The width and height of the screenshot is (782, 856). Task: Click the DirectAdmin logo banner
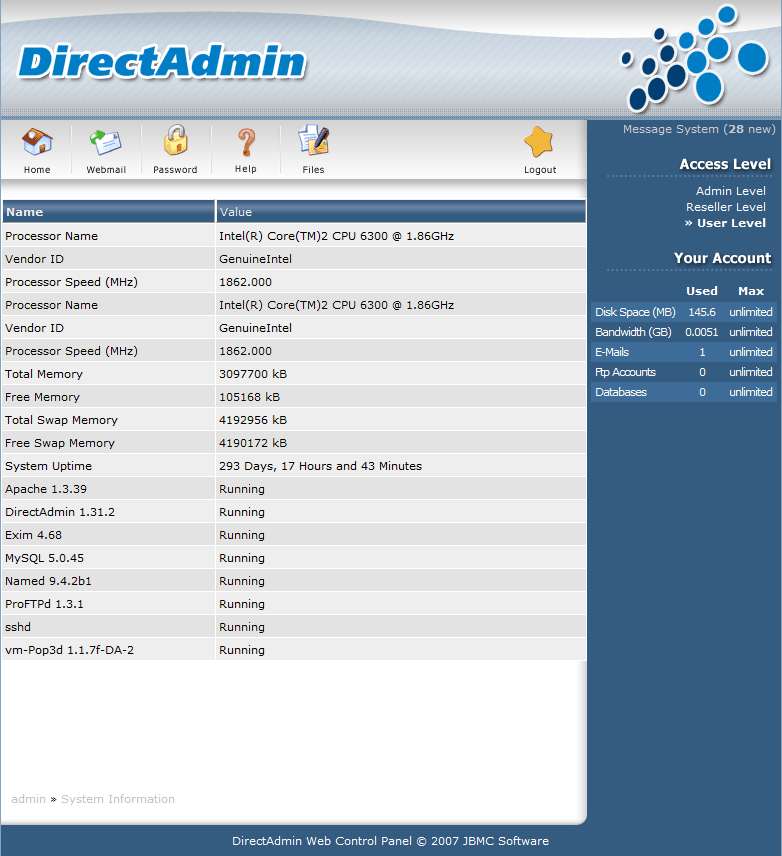click(x=162, y=61)
